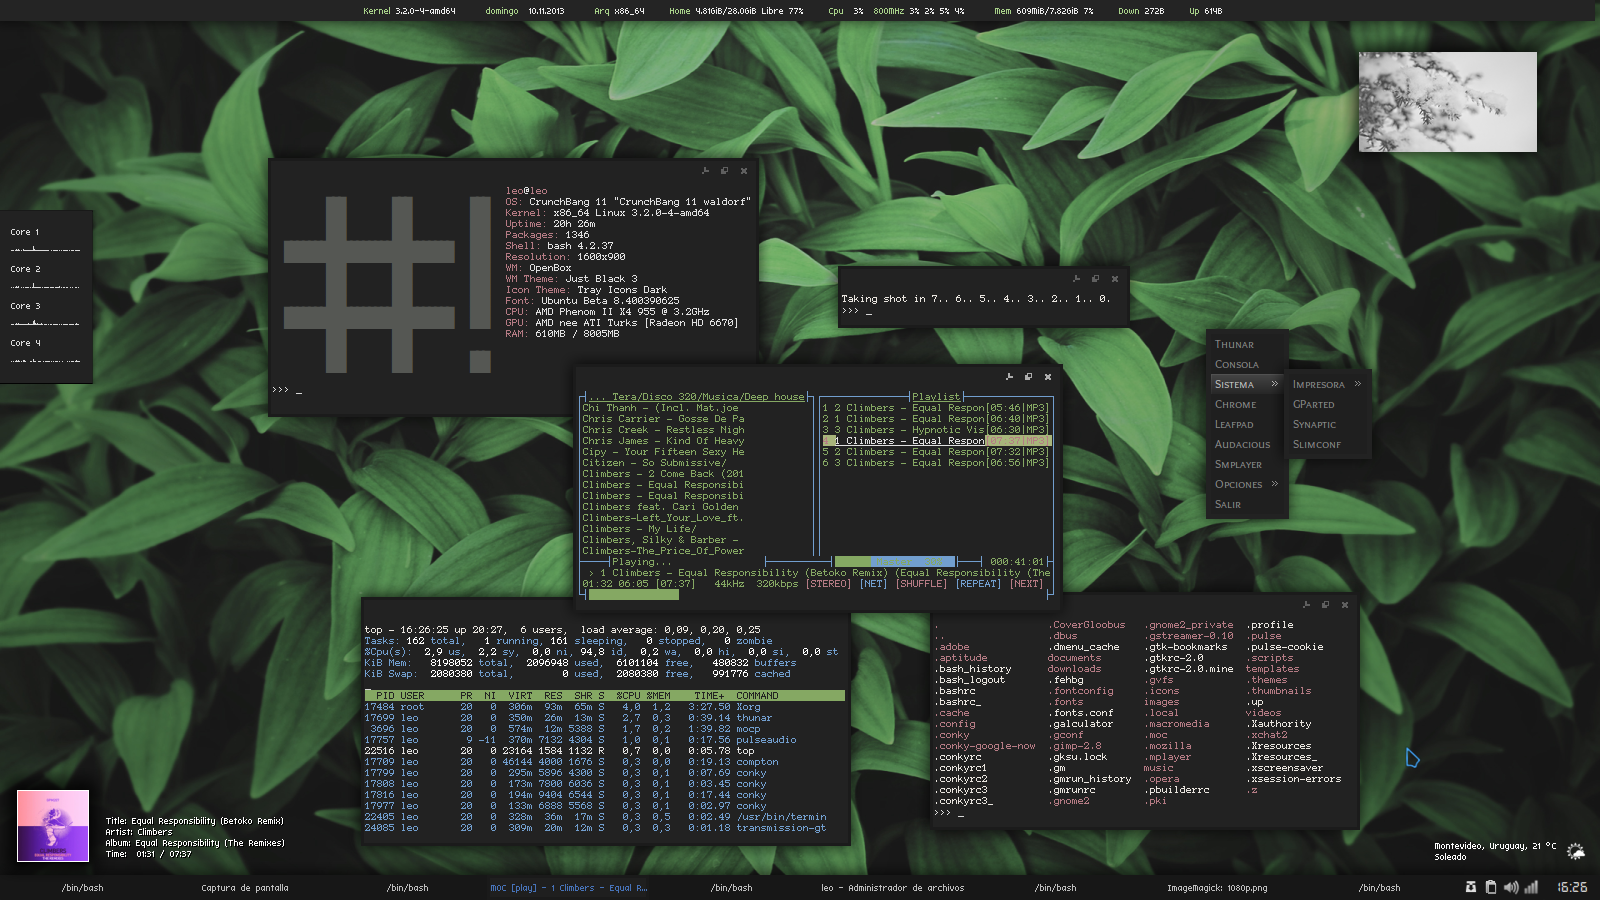
Task: Launch Synaptic from the Sistema submenu
Action: (x=1314, y=424)
